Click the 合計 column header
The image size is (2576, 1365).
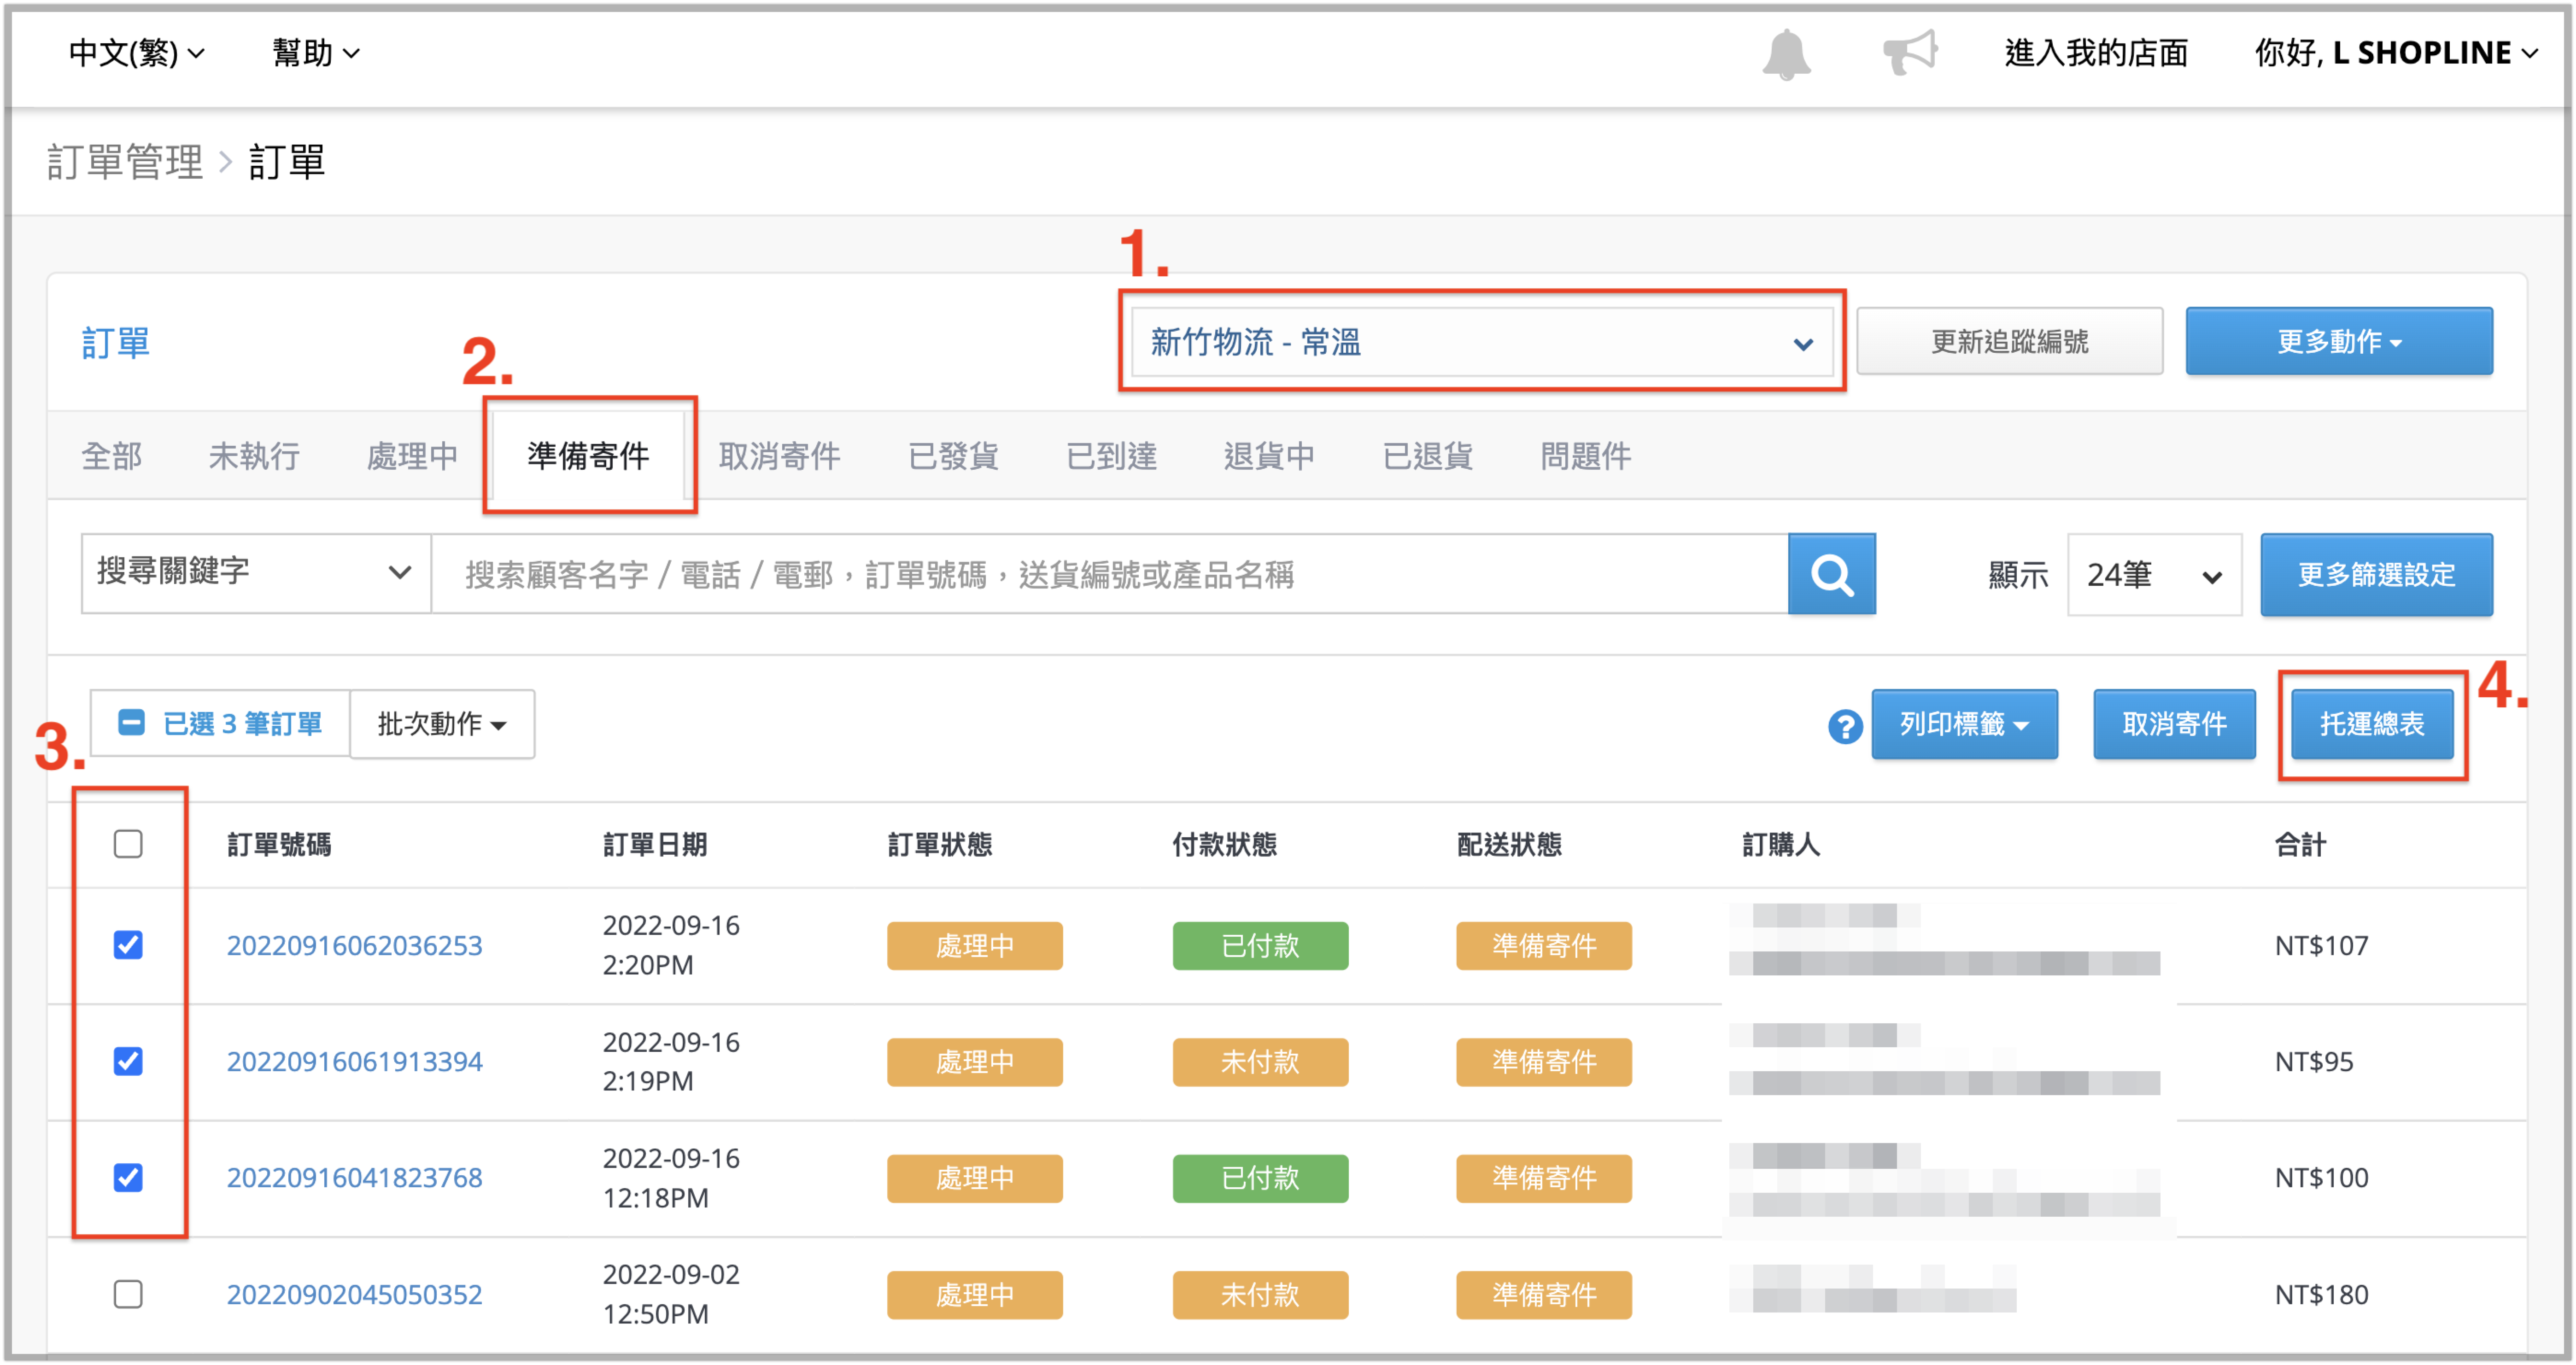coord(2300,845)
